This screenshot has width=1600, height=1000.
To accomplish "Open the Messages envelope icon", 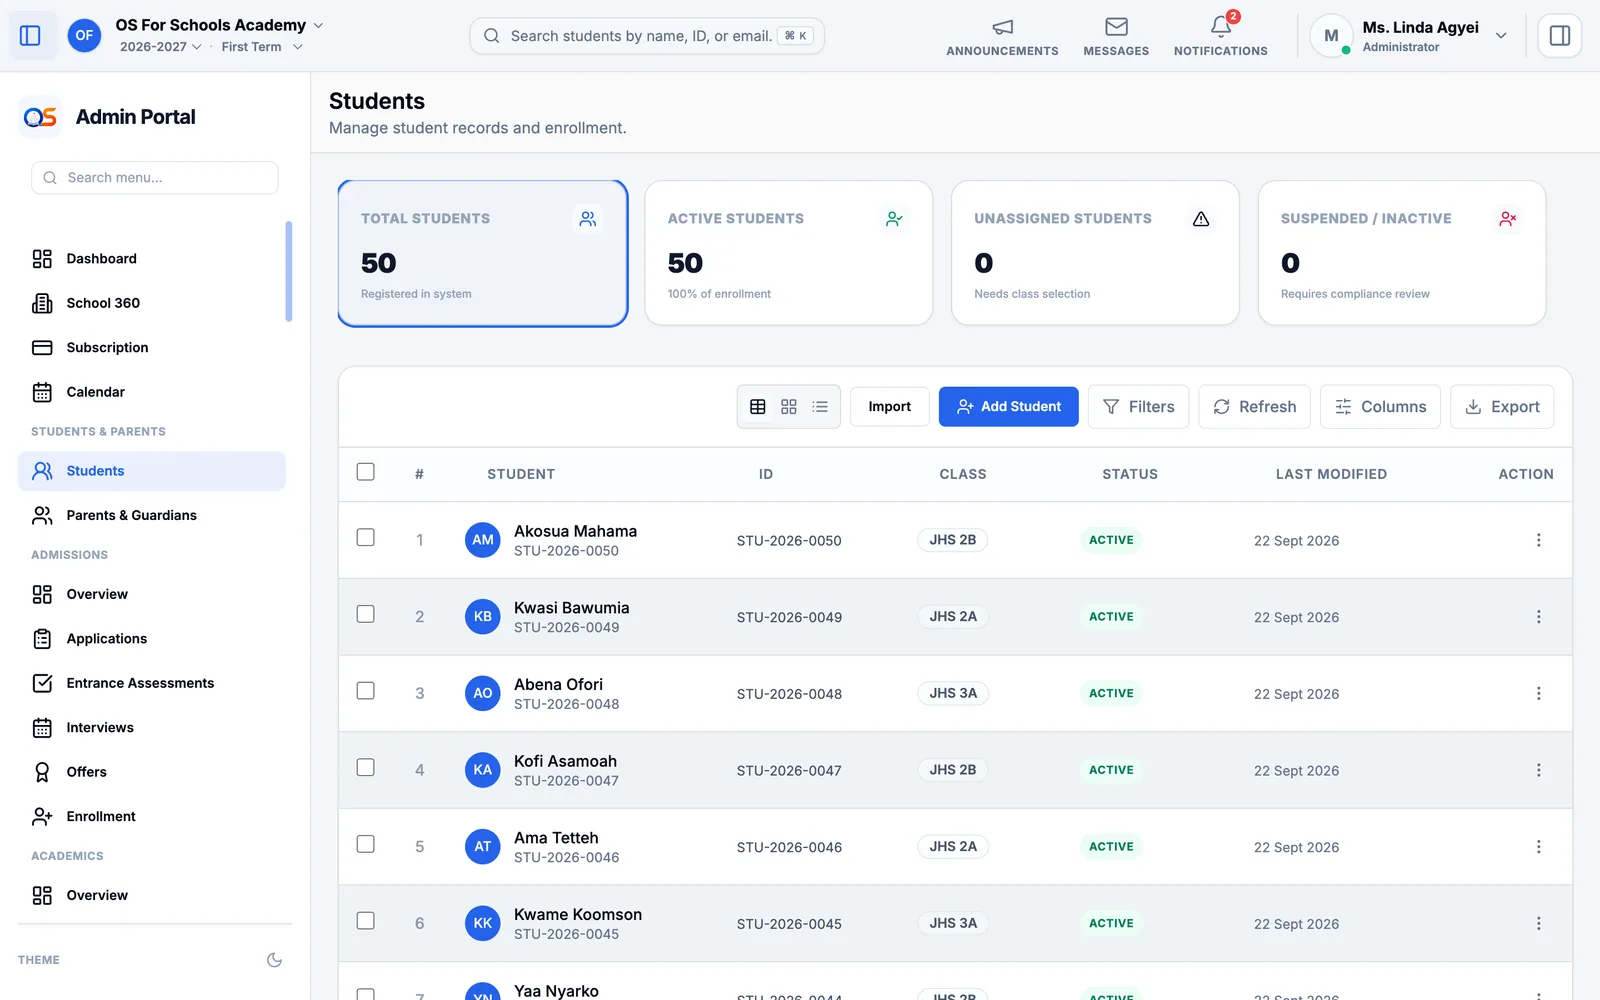I will 1116,27.
